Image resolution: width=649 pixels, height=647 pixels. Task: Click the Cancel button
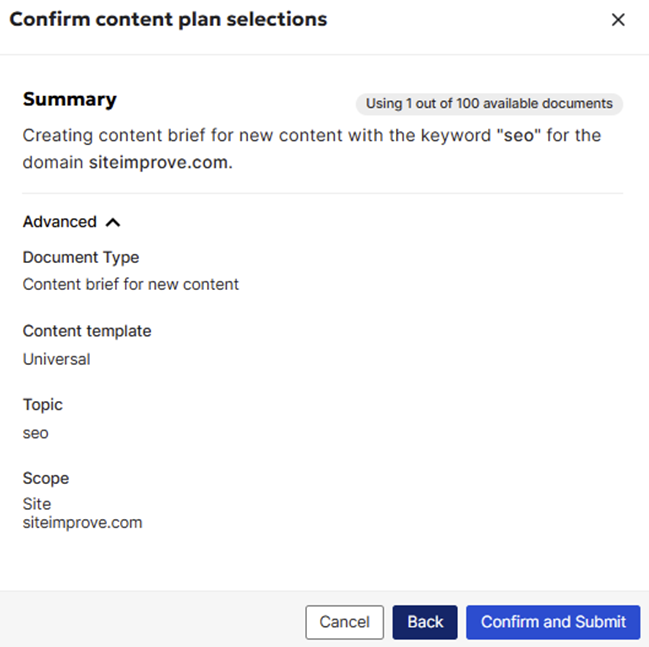coord(344,622)
